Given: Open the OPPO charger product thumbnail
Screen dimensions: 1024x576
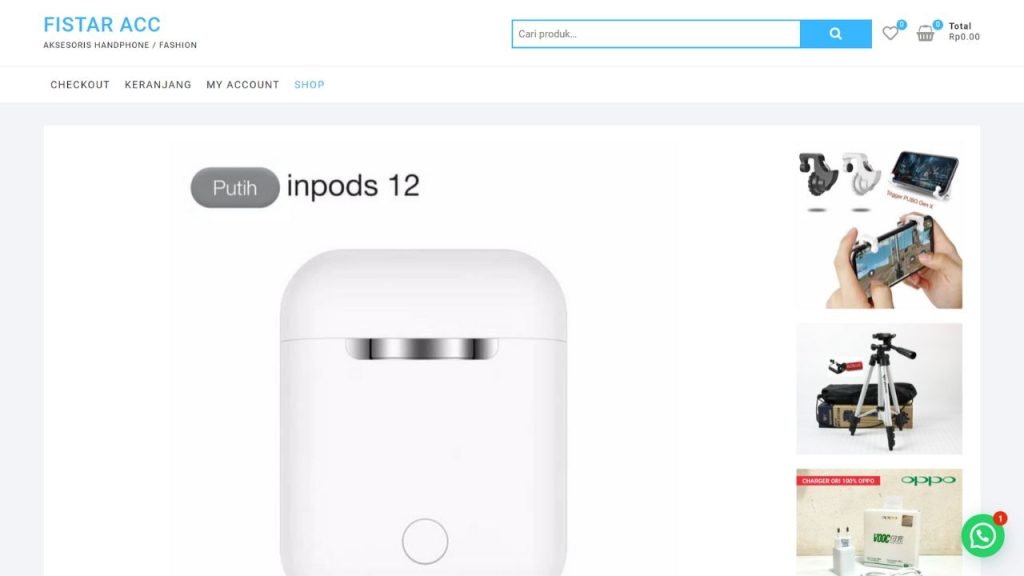Looking at the screenshot, I should click(x=879, y=522).
